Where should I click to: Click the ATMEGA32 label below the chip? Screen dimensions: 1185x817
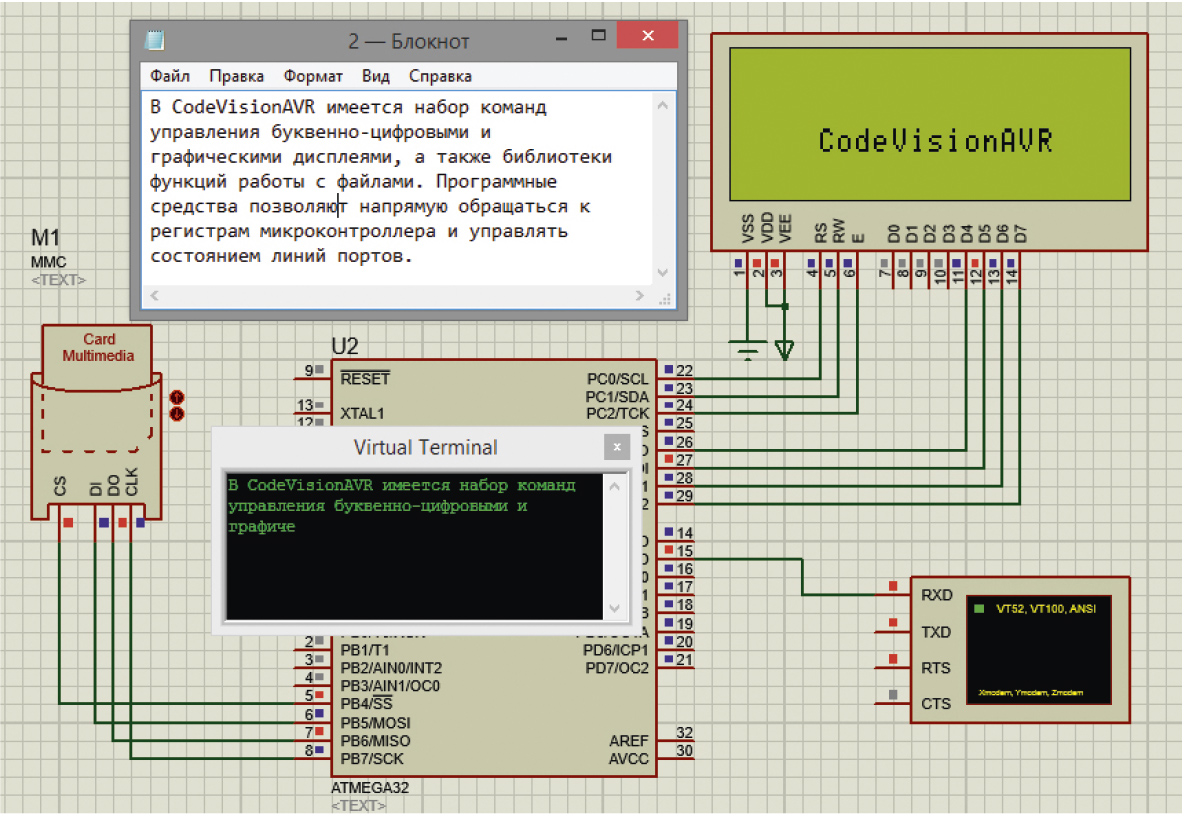(x=370, y=788)
